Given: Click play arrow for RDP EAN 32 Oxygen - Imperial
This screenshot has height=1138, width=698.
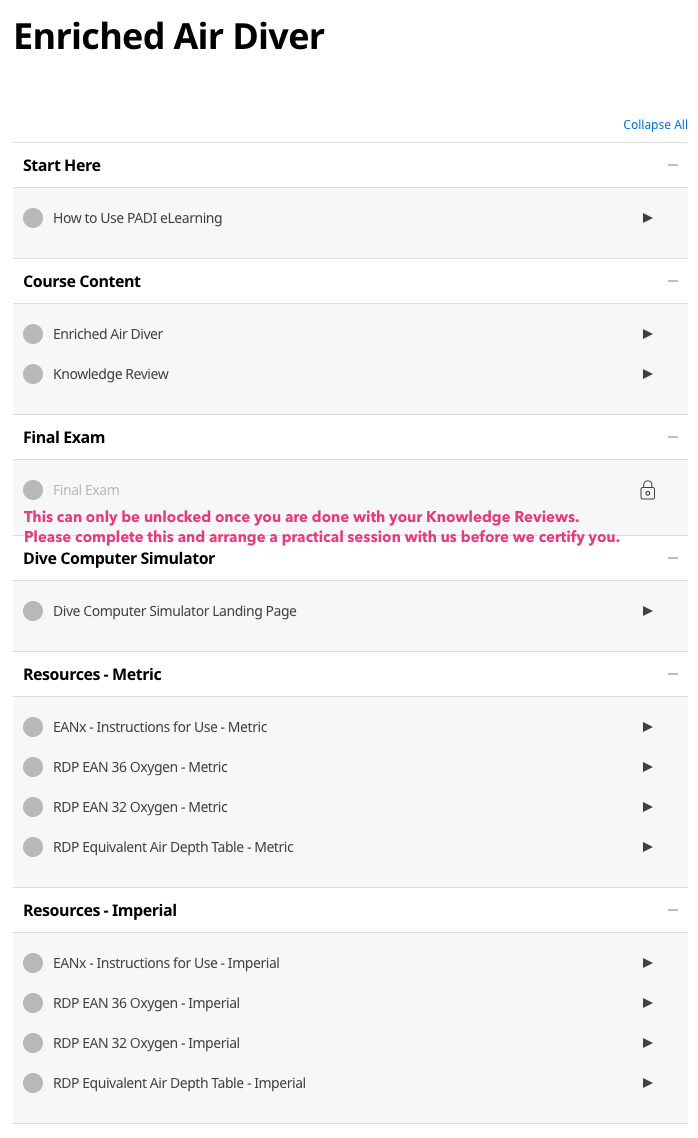Looking at the screenshot, I should click(647, 1043).
